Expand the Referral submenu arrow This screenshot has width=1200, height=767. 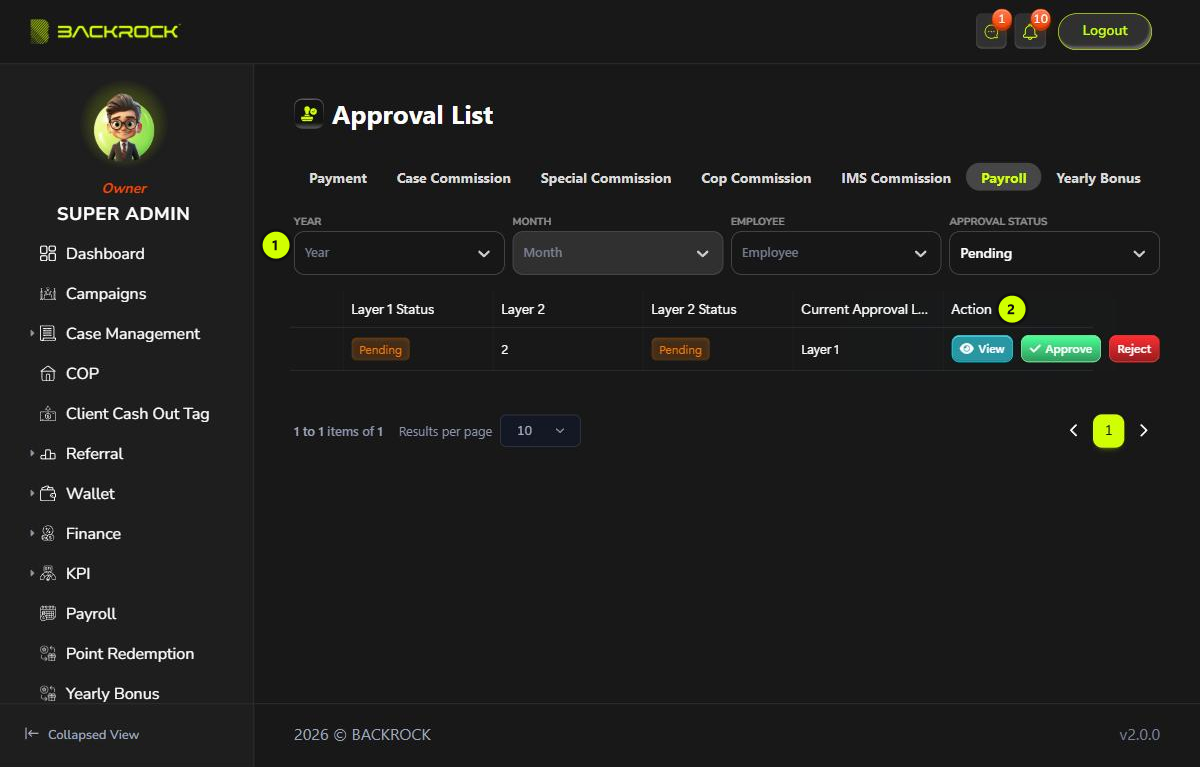[x=32, y=454]
